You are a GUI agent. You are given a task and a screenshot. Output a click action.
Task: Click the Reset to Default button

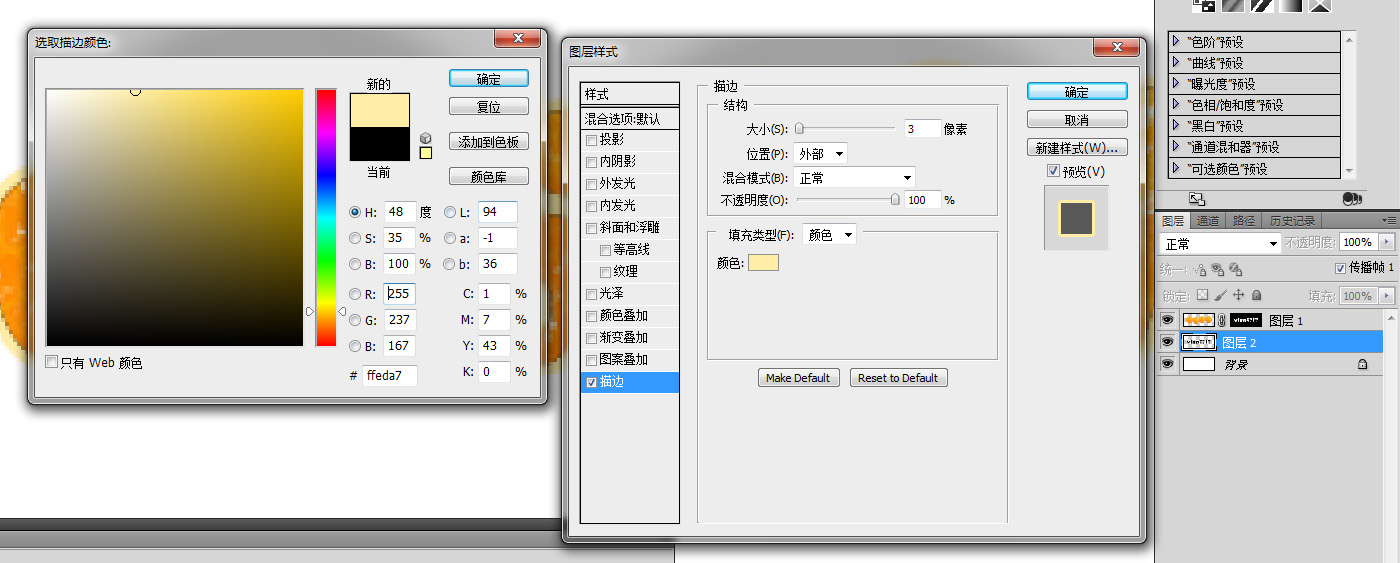tap(898, 378)
